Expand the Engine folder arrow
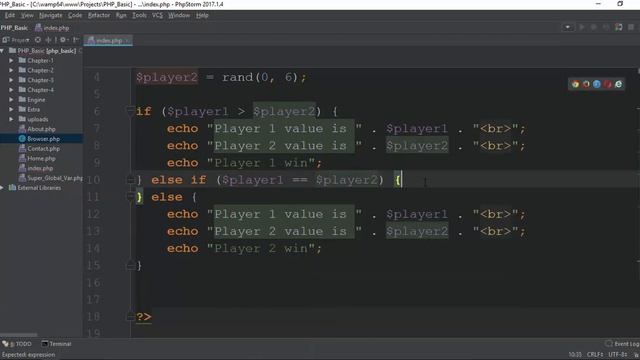 [11, 100]
